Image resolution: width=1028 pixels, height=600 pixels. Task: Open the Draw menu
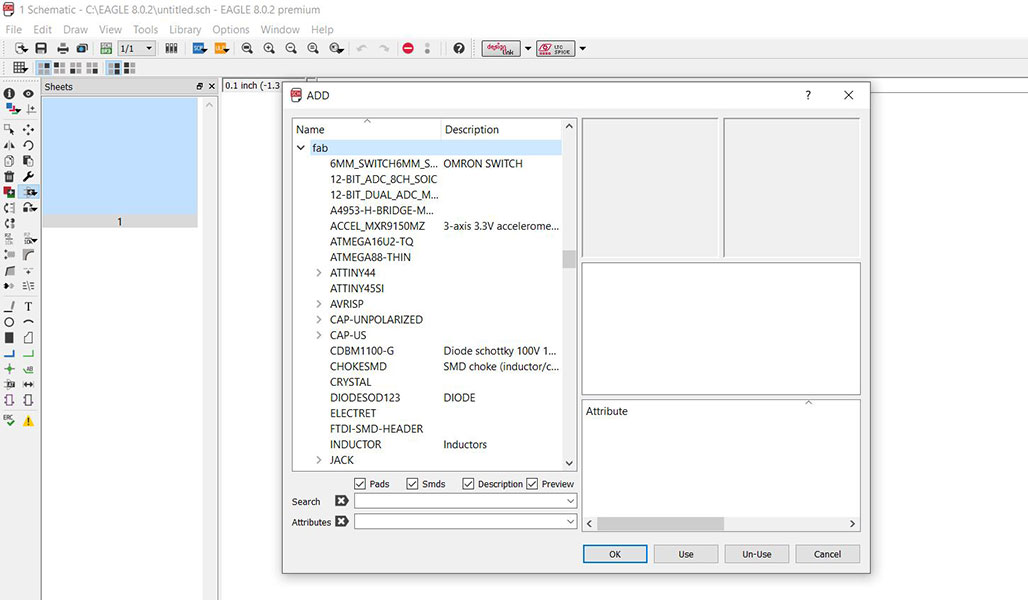tap(75, 30)
